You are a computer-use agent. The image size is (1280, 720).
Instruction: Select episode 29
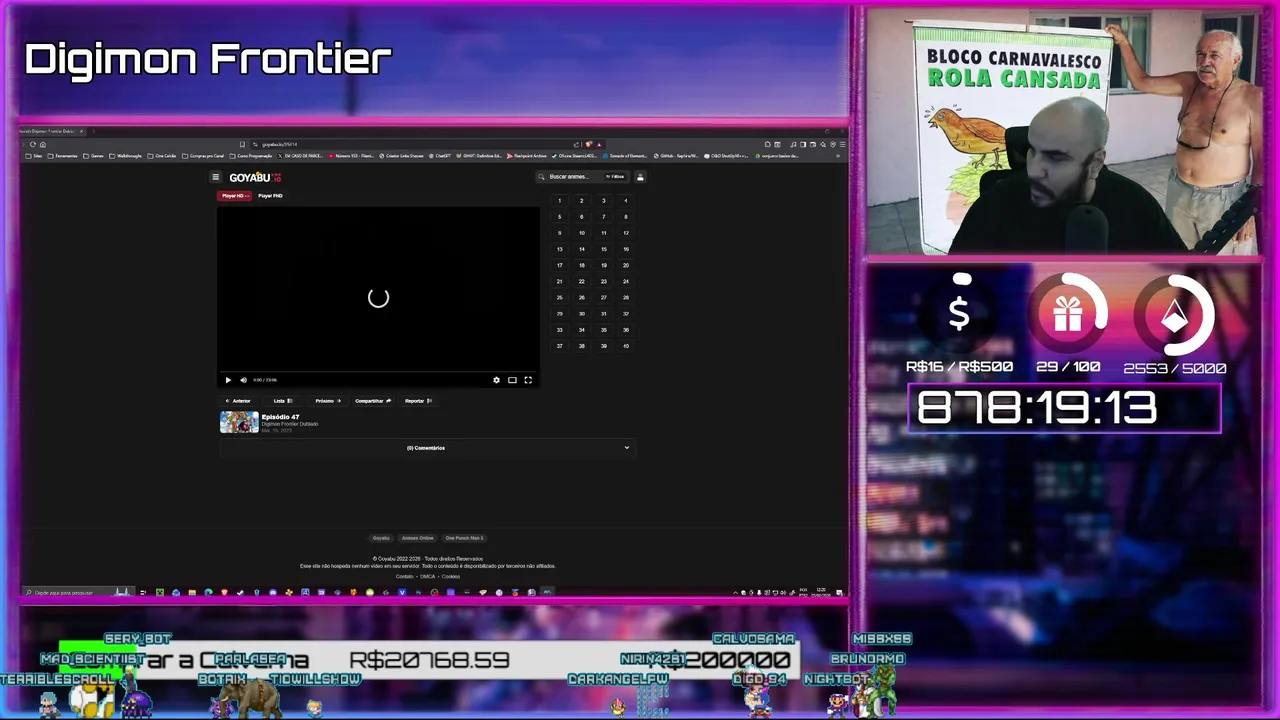click(559, 314)
